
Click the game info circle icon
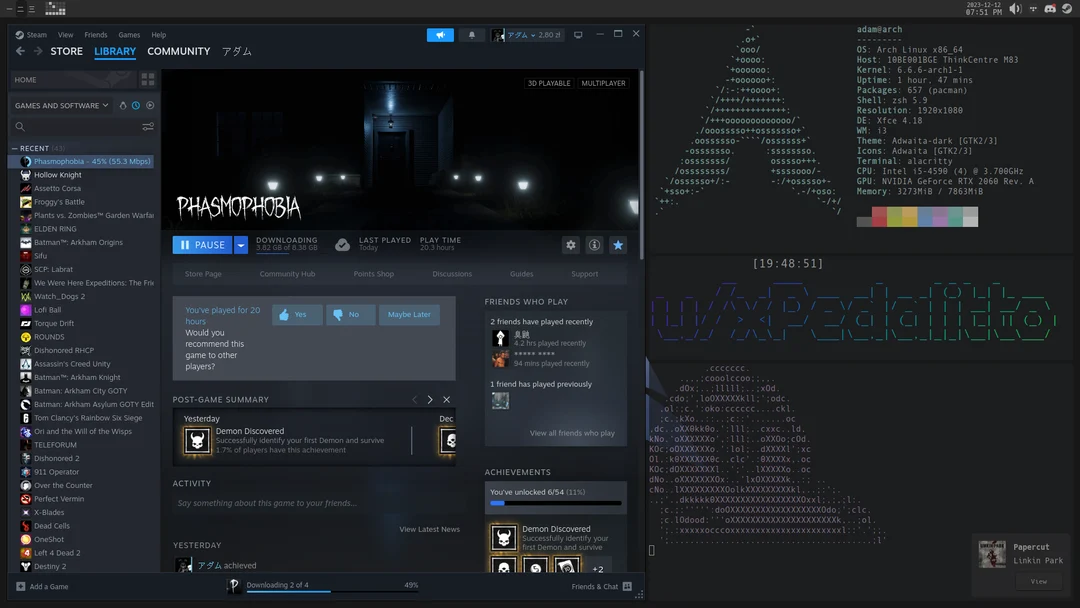point(594,244)
